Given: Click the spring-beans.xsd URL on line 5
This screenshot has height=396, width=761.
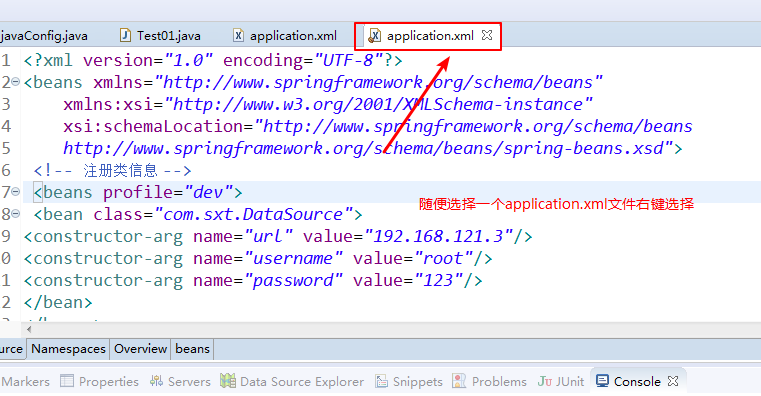Looking at the screenshot, I should pyautogui.click(x=368, y=148).
